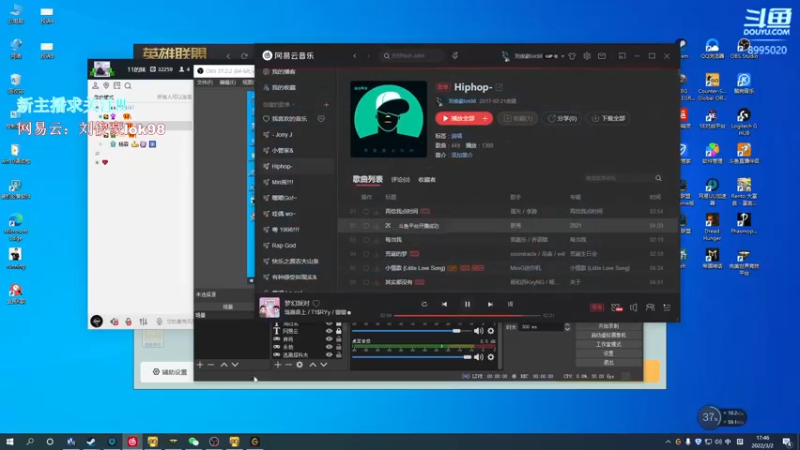Switch to the 收藏者 tab

click(x=427, y=180)
